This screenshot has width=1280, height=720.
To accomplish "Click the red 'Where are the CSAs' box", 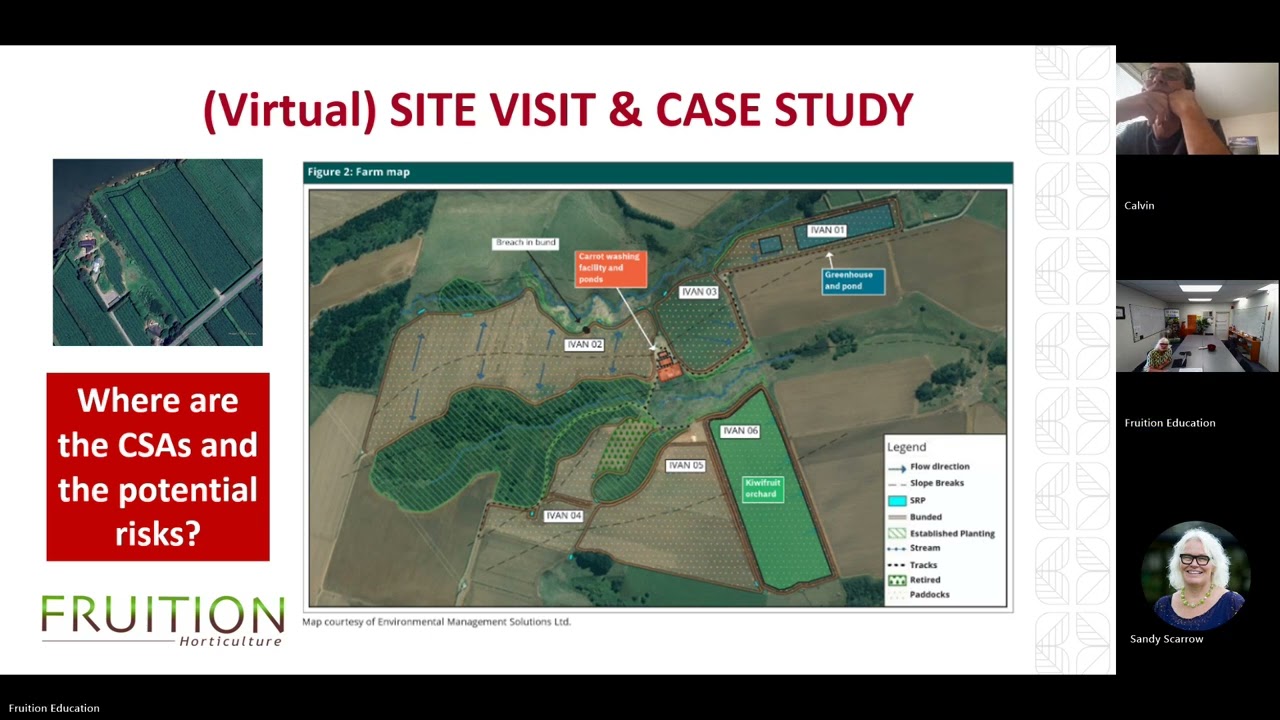I will pos(158,467).
